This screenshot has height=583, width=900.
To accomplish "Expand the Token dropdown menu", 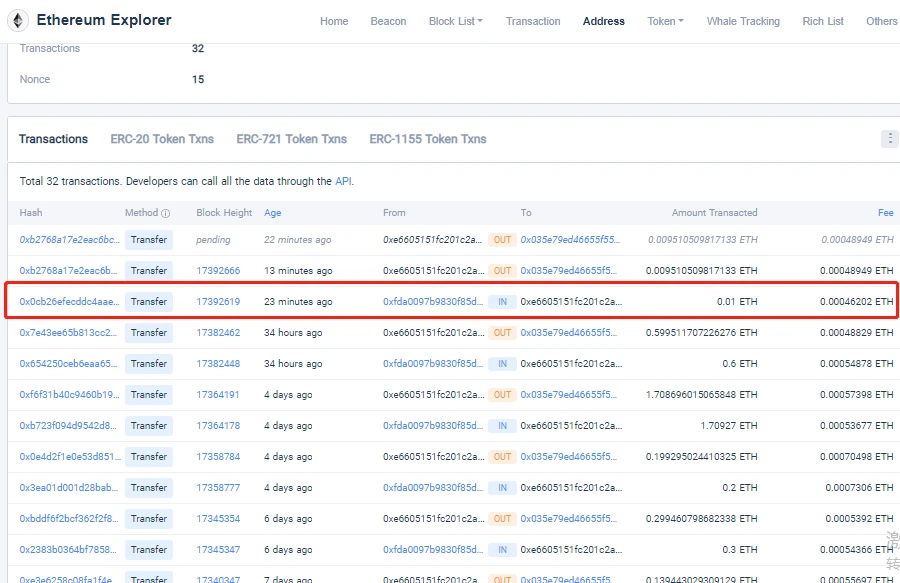I will 665,21.
